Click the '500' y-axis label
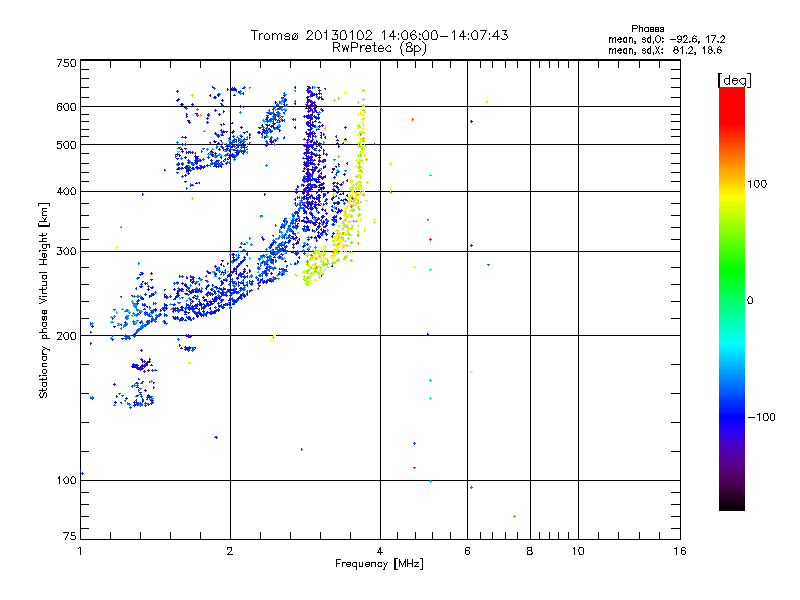The image size is (800, 600). (x=66, y=145)
